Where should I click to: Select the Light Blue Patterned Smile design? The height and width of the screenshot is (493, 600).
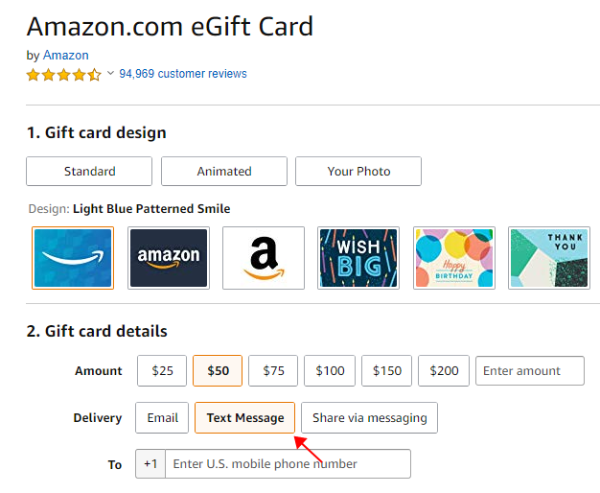(x=72, y=258)
